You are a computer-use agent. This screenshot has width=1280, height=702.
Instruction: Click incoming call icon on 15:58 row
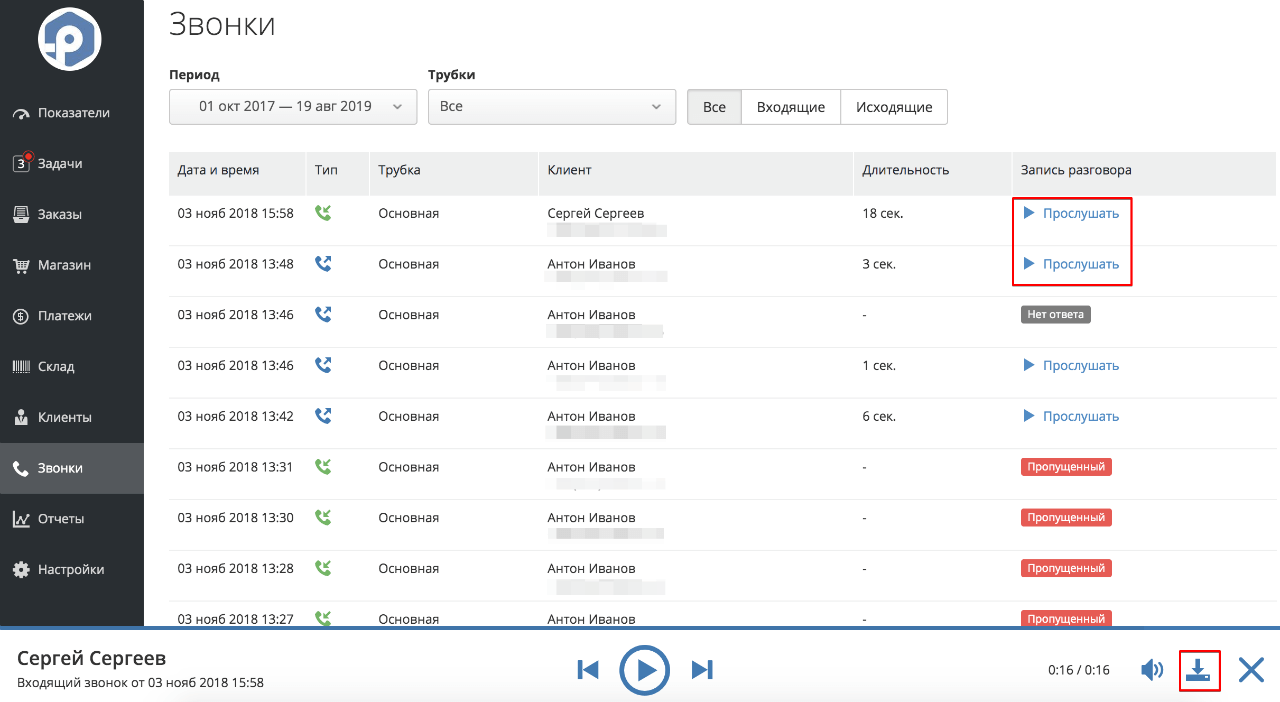tap(323, 213)
